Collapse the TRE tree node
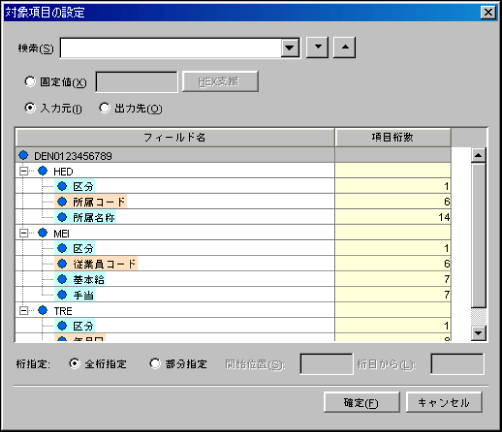 click(x=24, y=311)
